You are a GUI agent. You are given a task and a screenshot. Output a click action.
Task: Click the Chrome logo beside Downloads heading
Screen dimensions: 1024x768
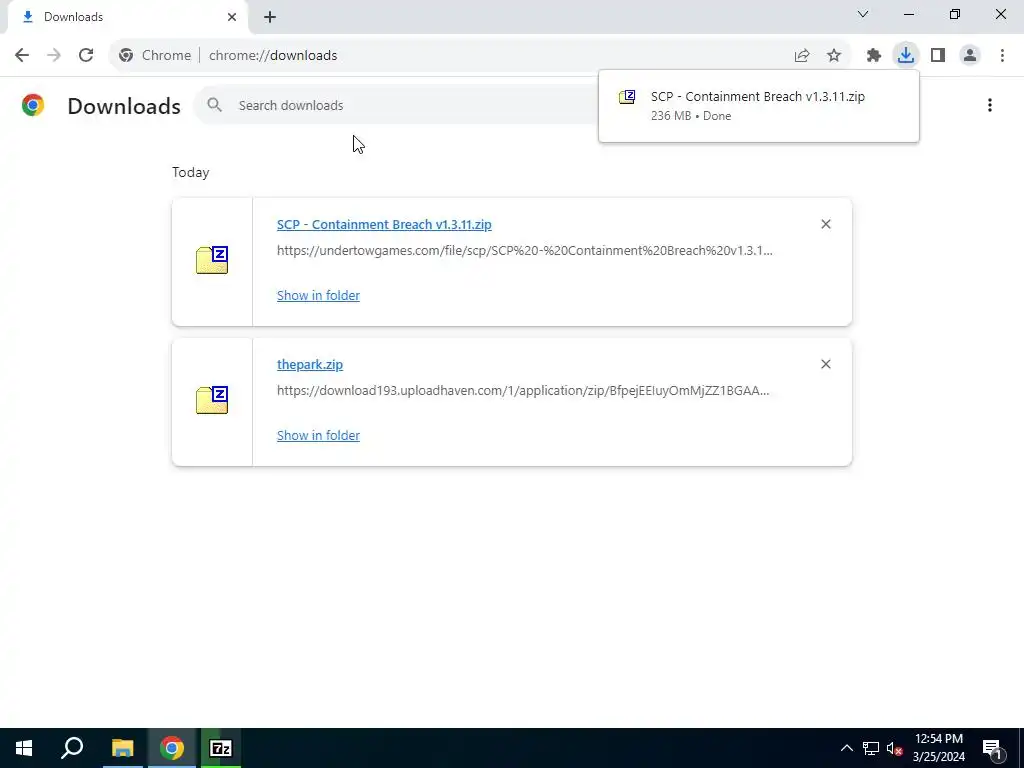point(33,105)
